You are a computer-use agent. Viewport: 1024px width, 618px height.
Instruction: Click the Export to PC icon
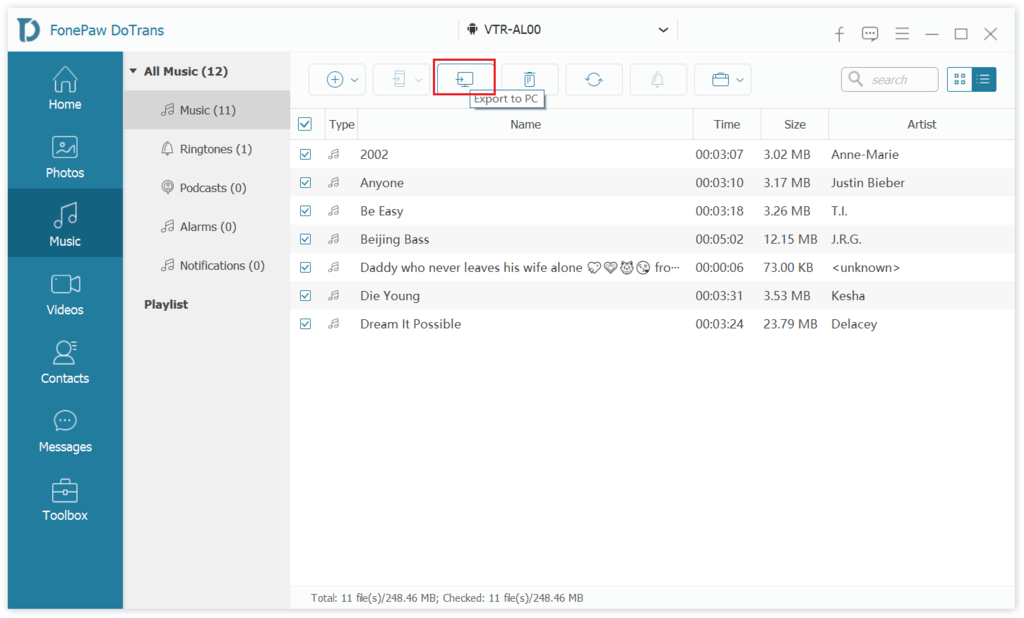click(x=464, y=80)
